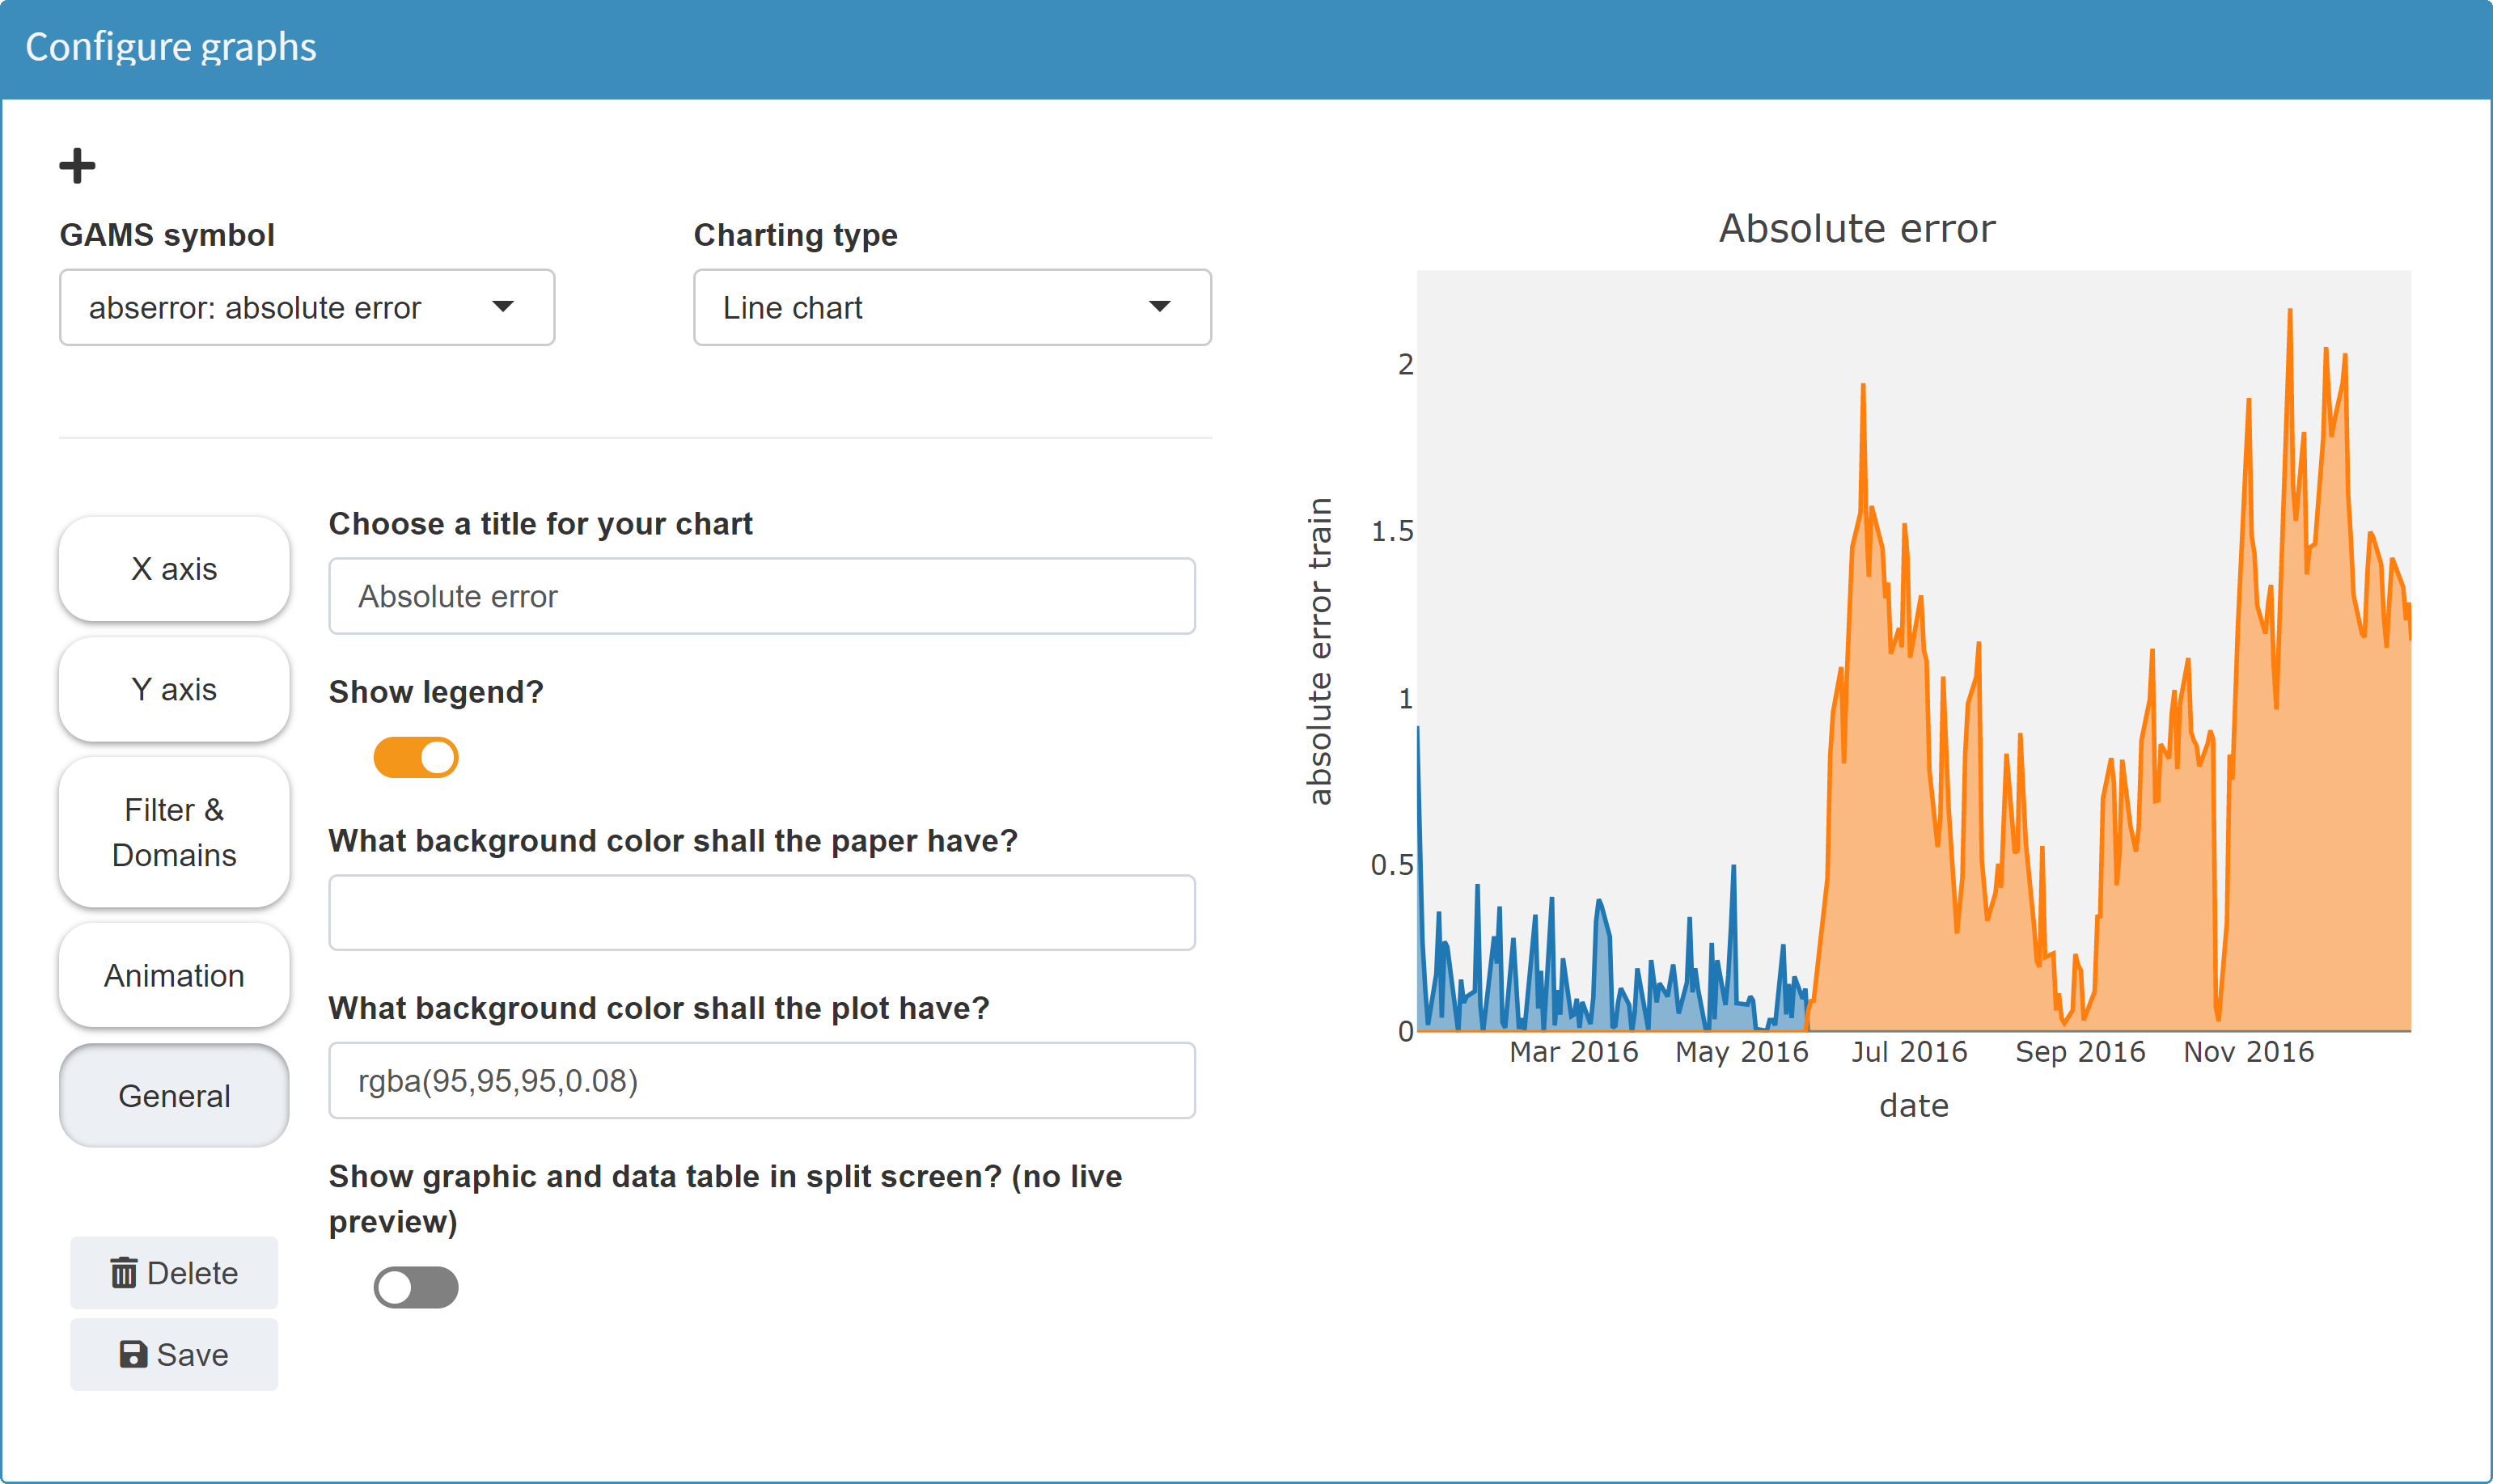Switch to the X axis tab

tap(174, 569)
